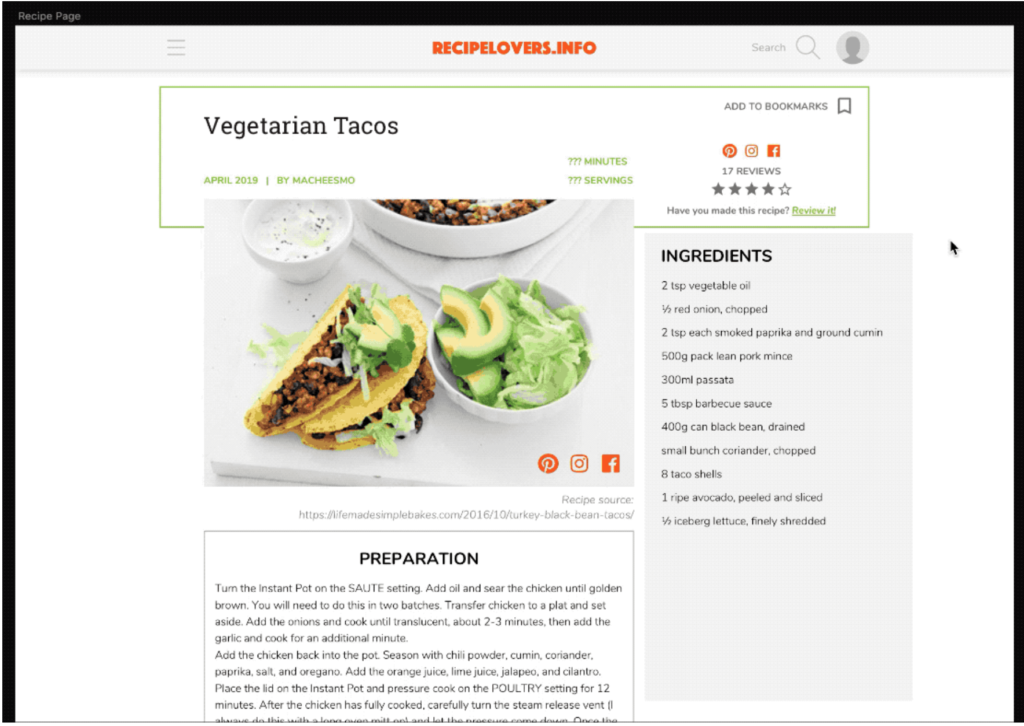Viewport: 1024px width, 726px height.
Task: Click Facebook icon on taco photo
Action: [611, 464]
